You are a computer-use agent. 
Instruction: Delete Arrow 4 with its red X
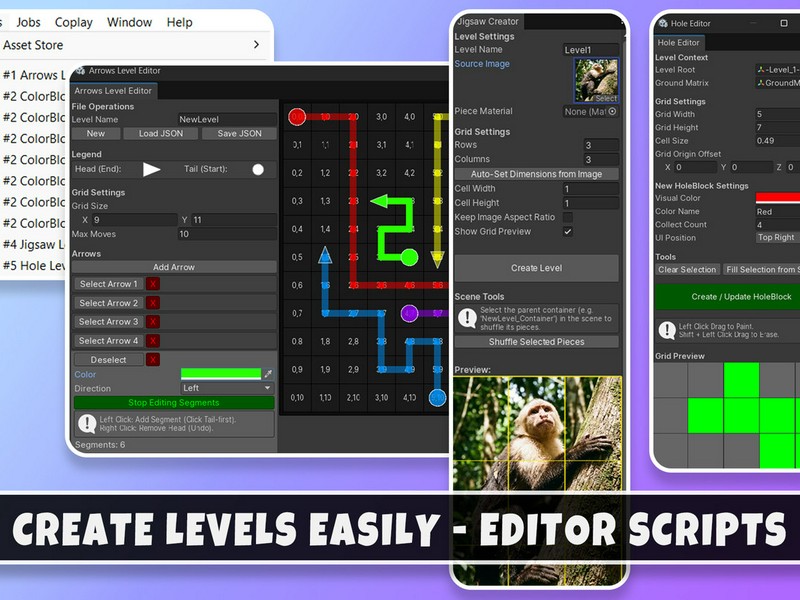click(x=153, y=340)
